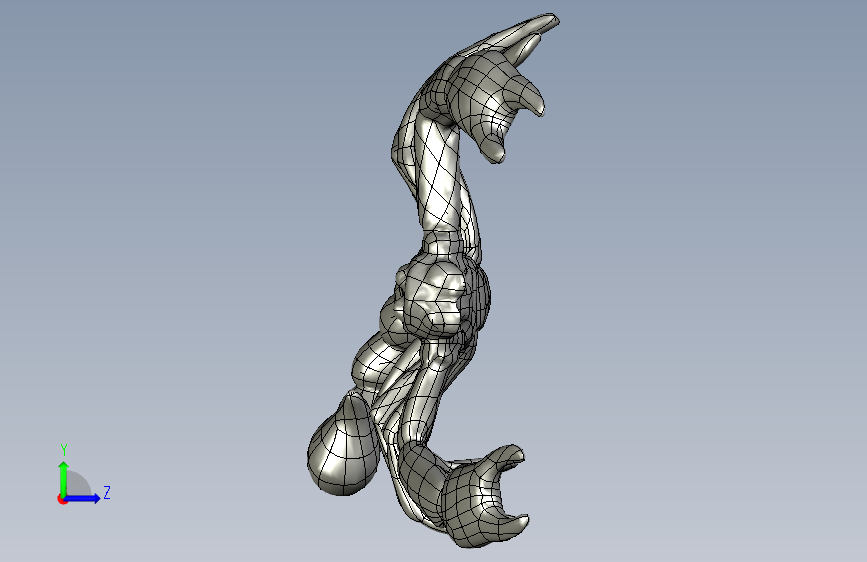The height and width of the screenshot is (562, 867).
Task: Click the red X axis origin dot
Action: (x=62, y=499)
